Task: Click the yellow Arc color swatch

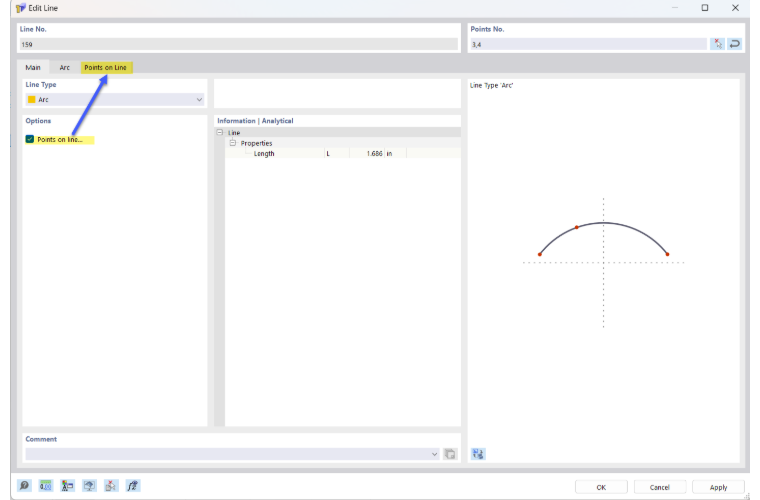Action: (32, 99)
